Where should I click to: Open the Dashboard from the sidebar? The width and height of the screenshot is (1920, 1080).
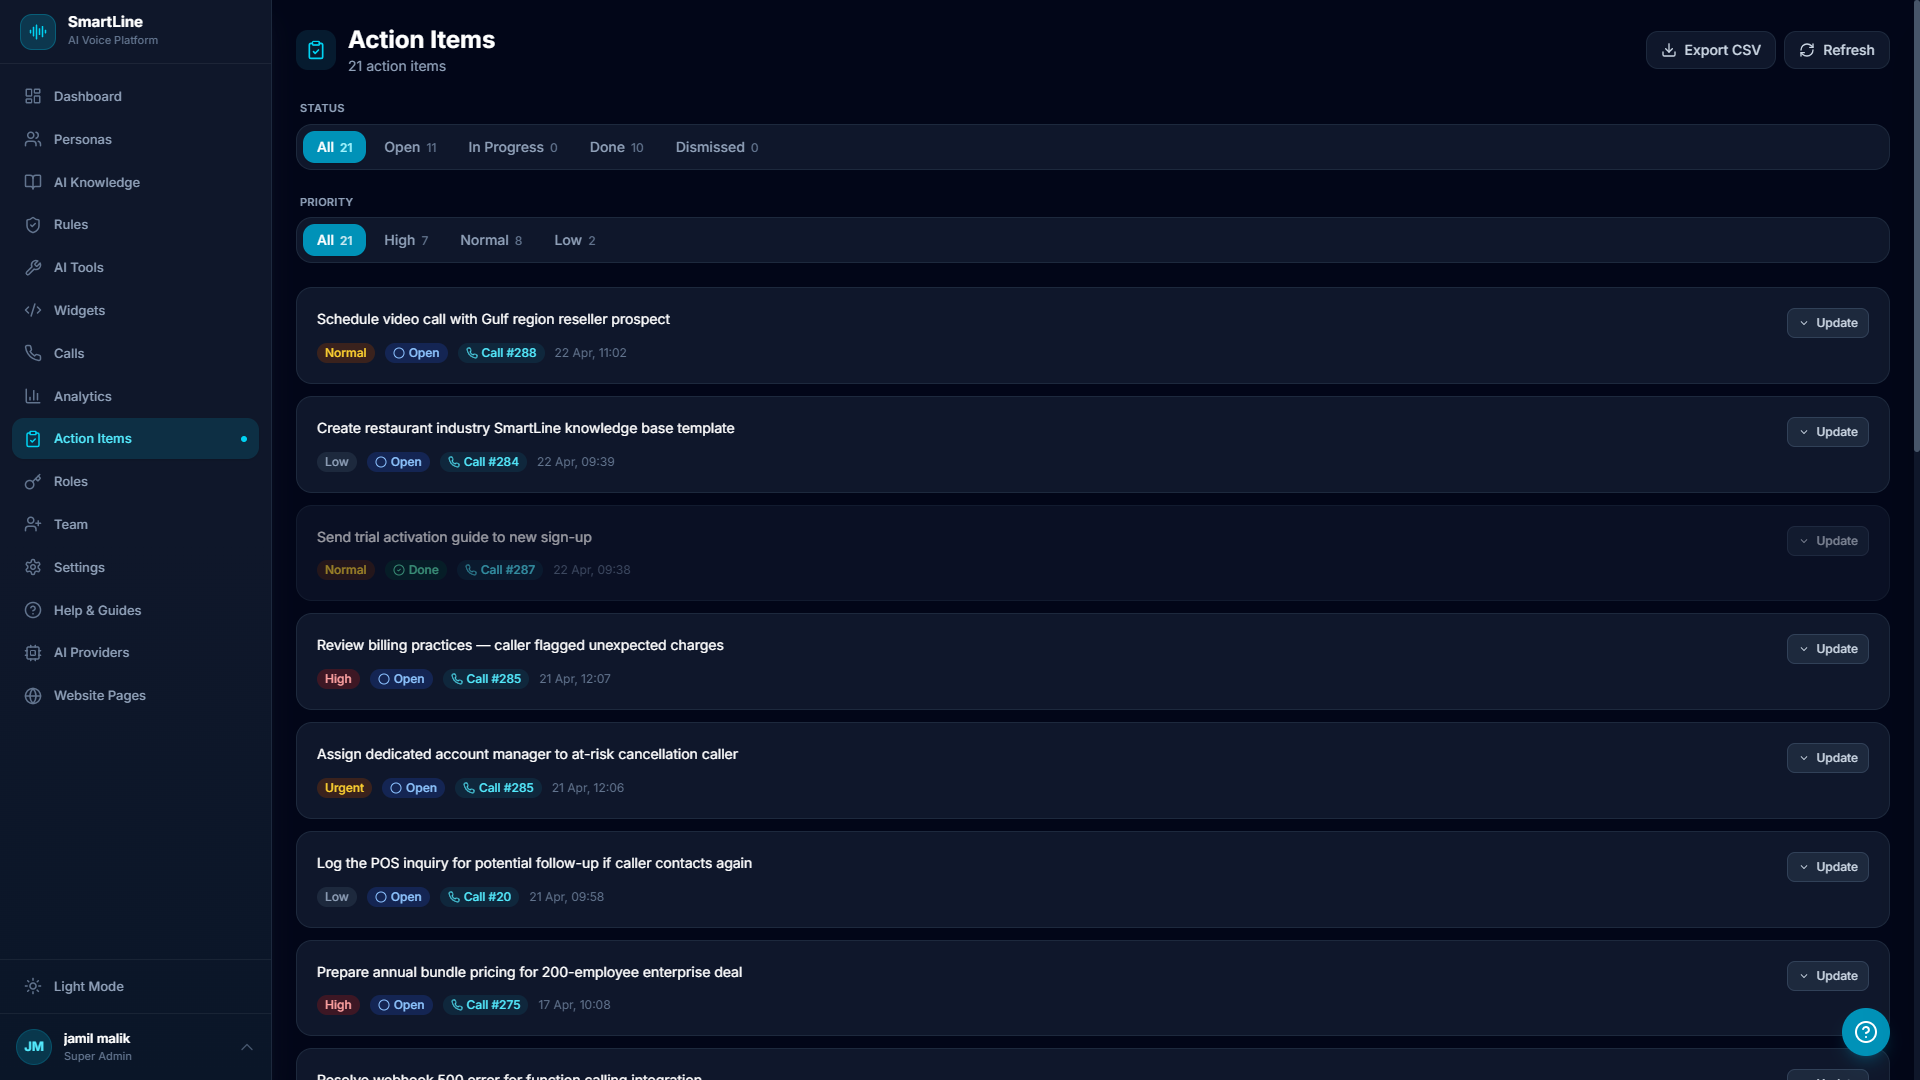[x=88, y=96]
